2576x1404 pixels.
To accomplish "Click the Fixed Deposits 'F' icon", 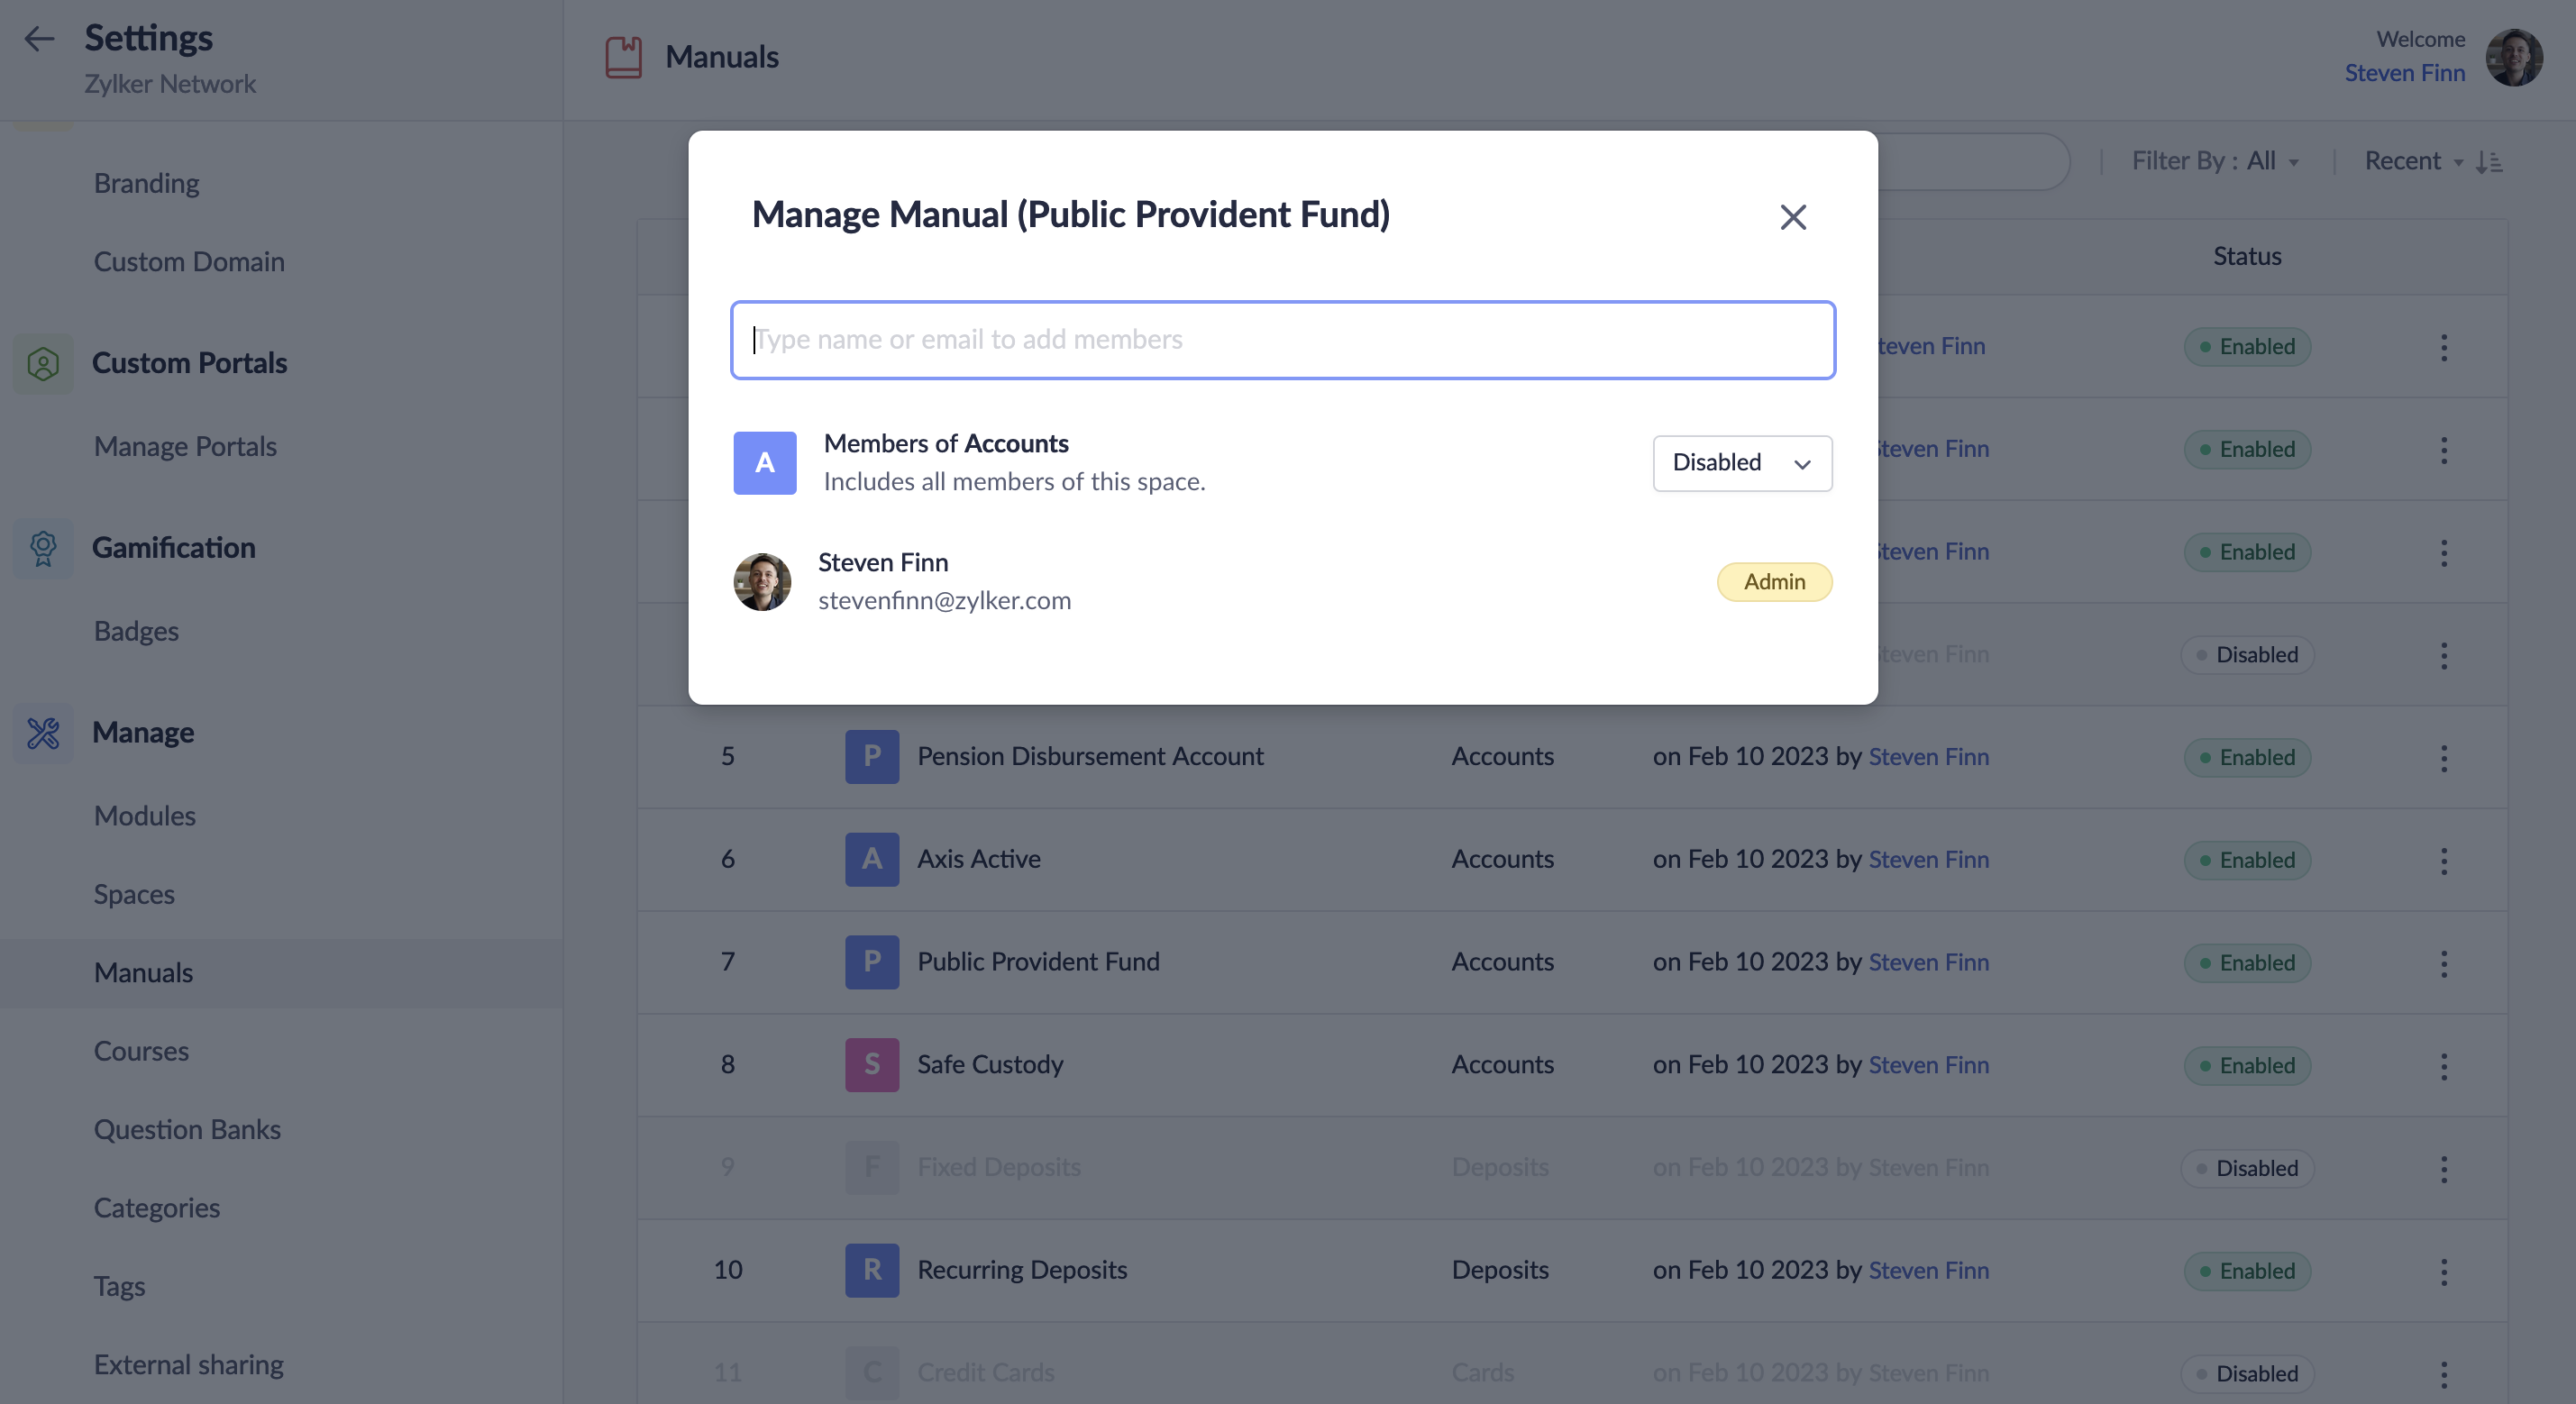I will (x=872, y=1168).
